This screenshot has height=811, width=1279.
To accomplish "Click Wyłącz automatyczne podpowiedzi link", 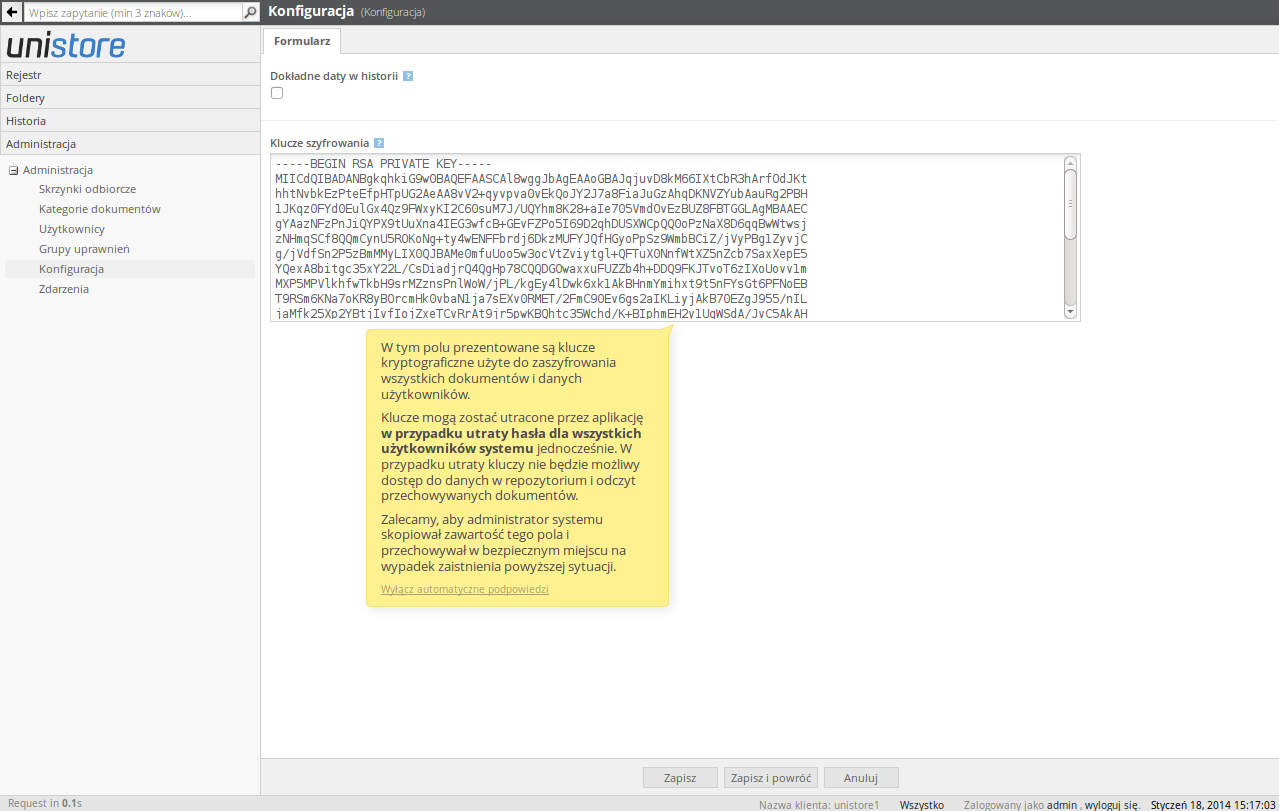I will pyautogui.click(x=465, y=589).
